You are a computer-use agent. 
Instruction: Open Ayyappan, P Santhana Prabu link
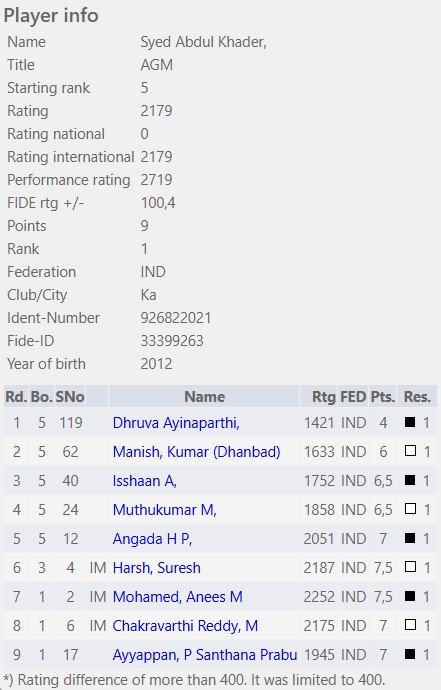(x=205, y=655)
